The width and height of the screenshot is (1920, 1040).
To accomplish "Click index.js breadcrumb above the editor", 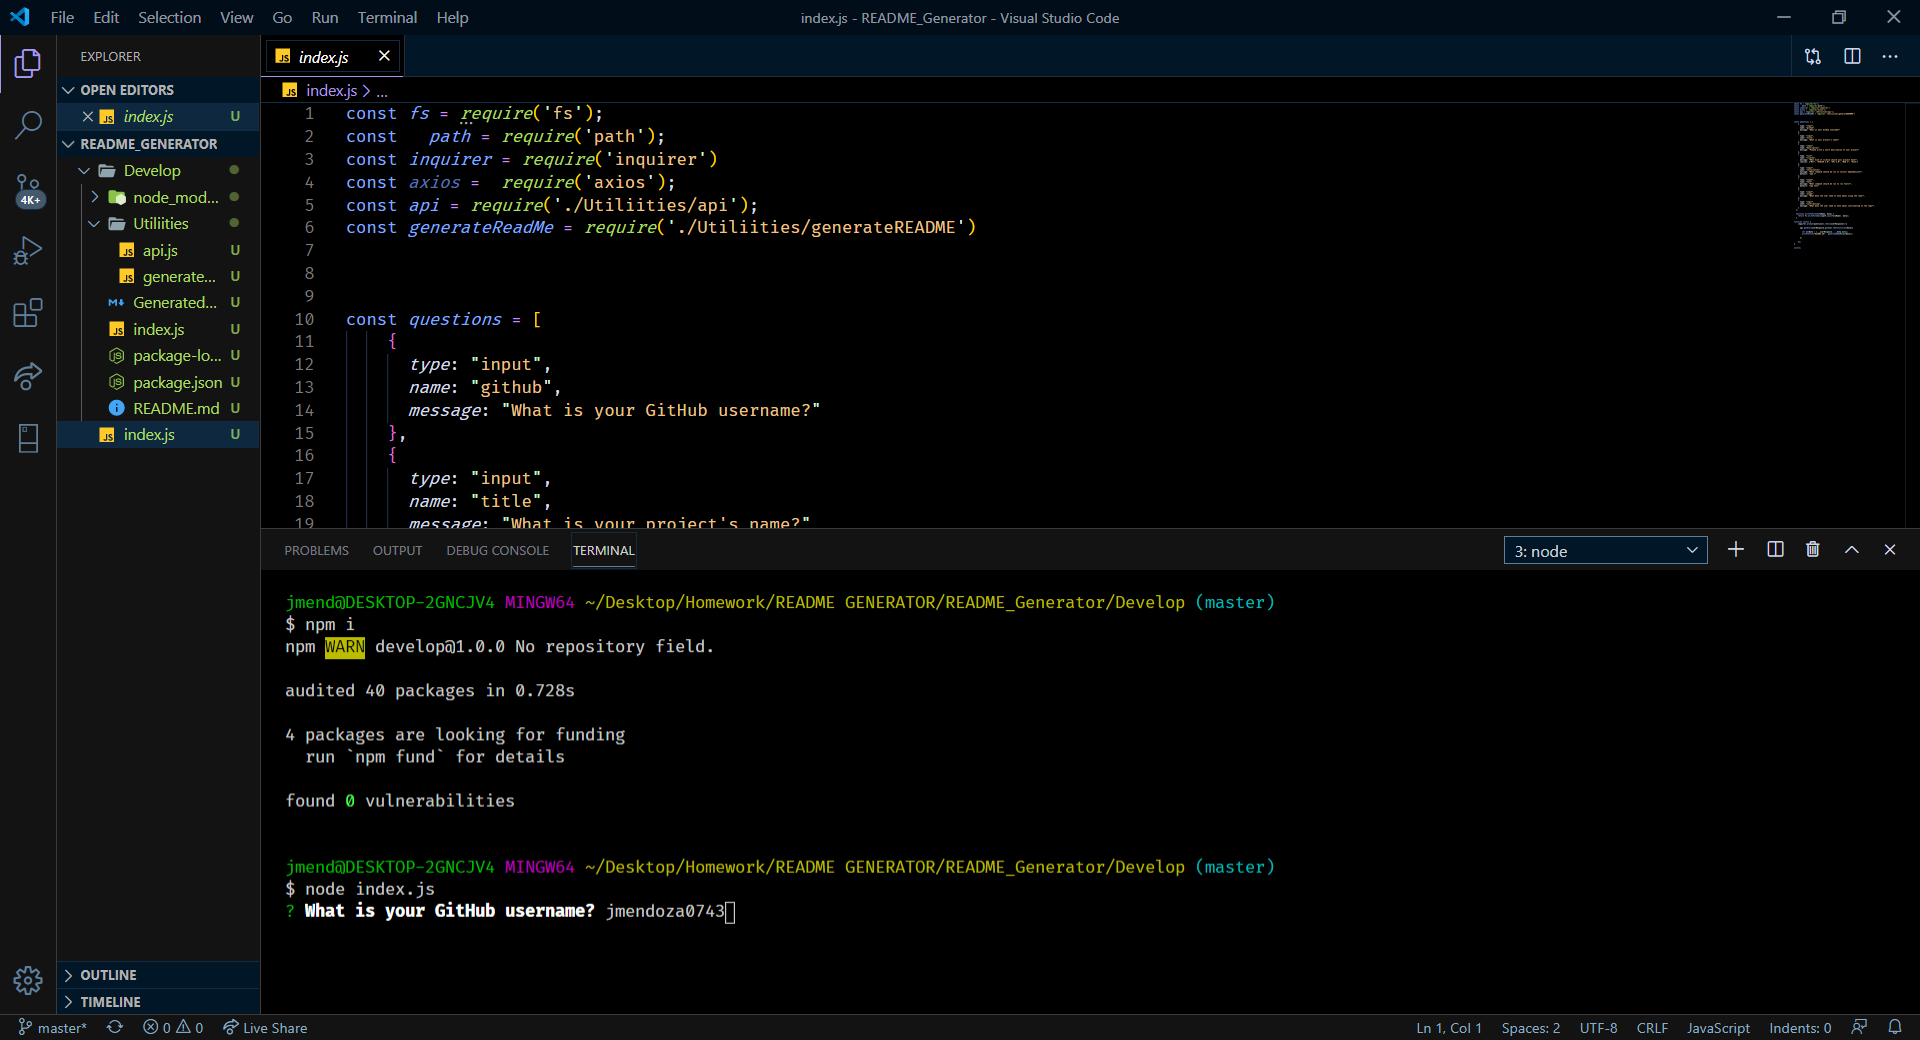I will [331, 90].
